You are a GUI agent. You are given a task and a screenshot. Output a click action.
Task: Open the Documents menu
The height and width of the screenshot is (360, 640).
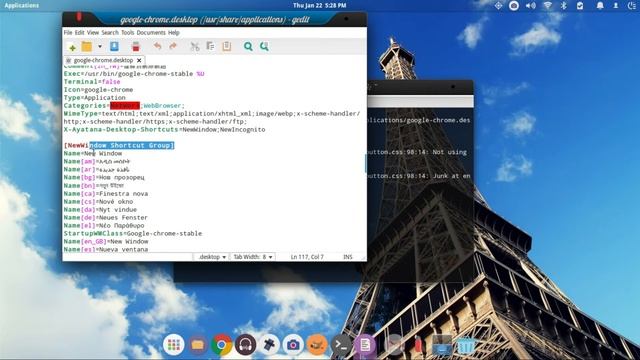[151, 32]
